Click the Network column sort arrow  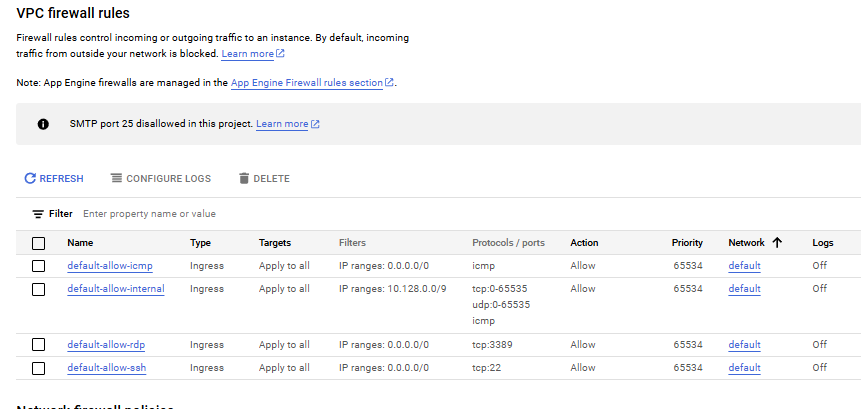click(777, 243)
